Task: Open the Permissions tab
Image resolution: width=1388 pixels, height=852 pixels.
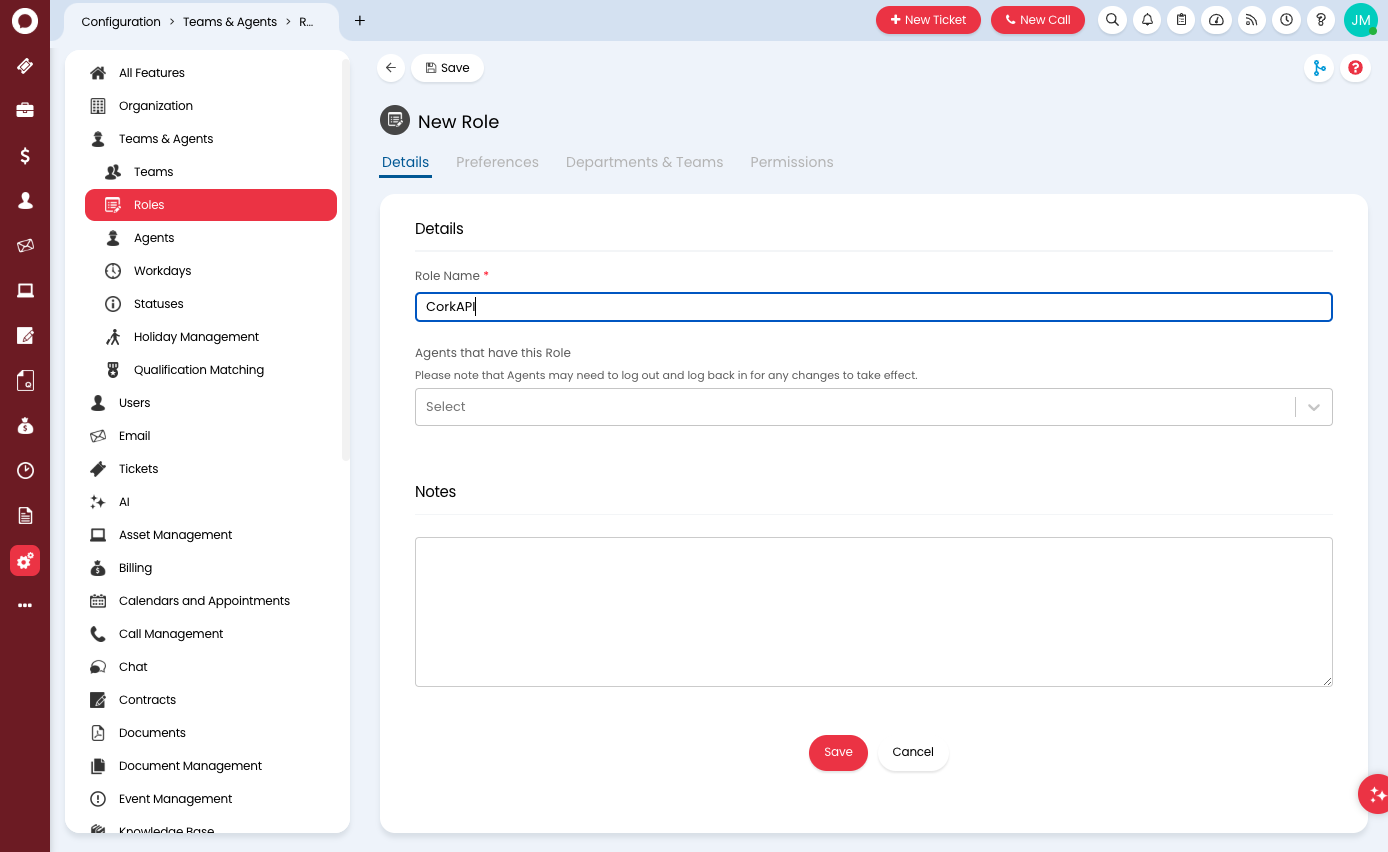Action: [x=791, y=162]
